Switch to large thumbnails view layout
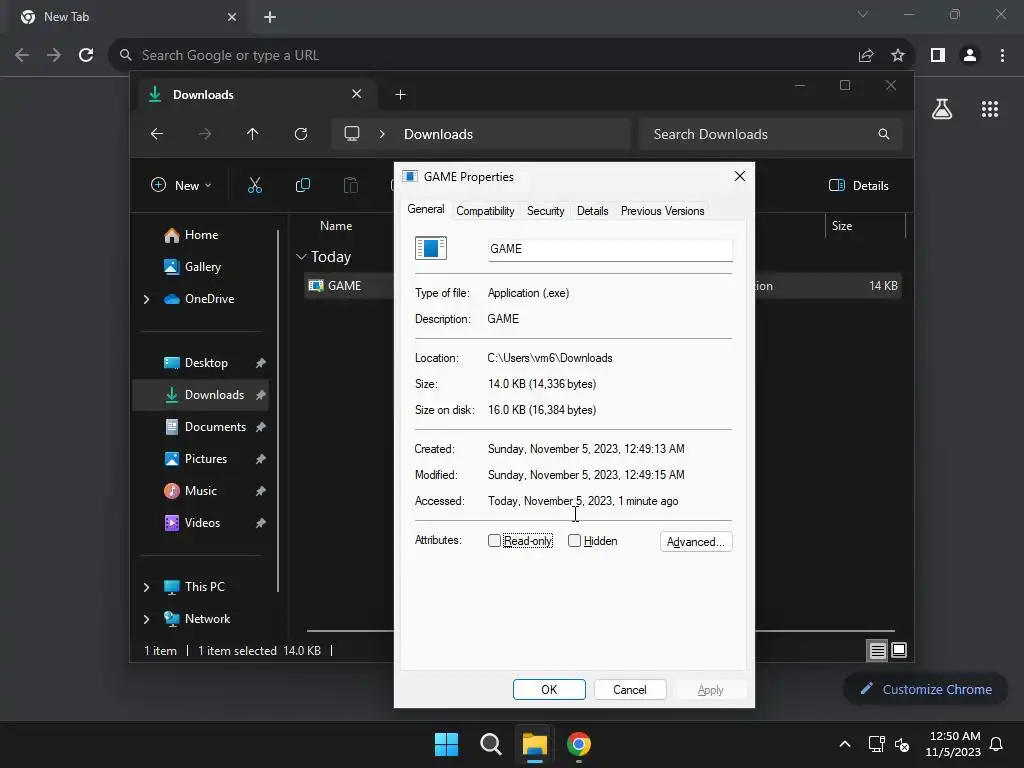Viewport: 1024px width, 768px height. tap(899, 650)
